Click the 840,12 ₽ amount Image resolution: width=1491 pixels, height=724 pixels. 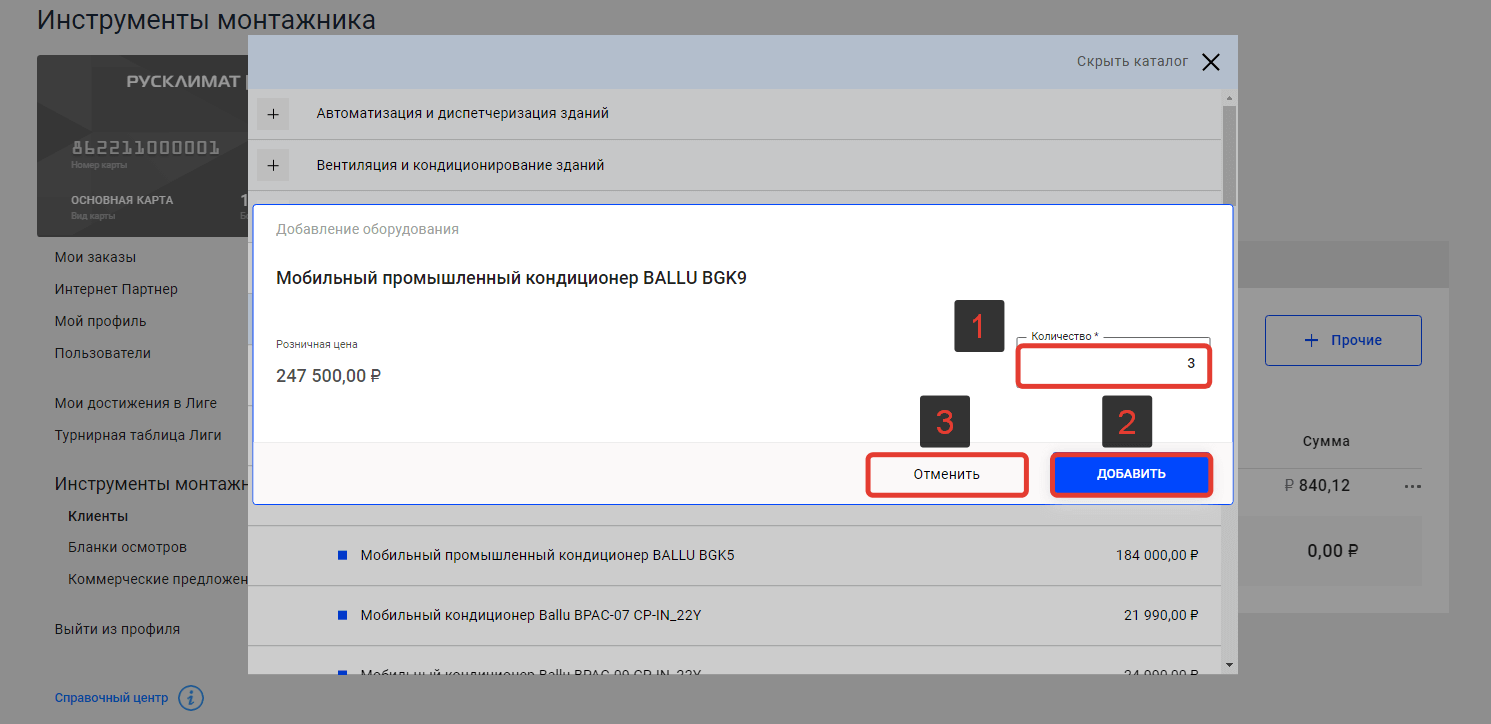coord(1318,486)
